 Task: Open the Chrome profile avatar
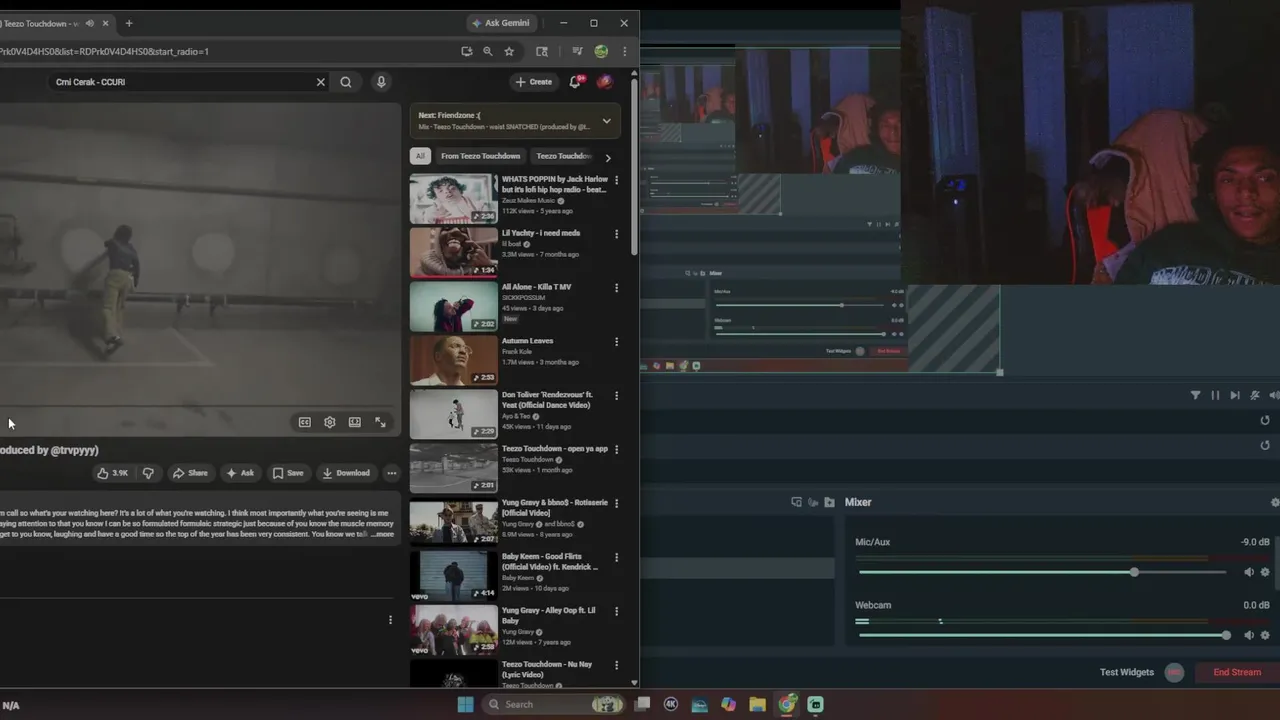point(601,51)
